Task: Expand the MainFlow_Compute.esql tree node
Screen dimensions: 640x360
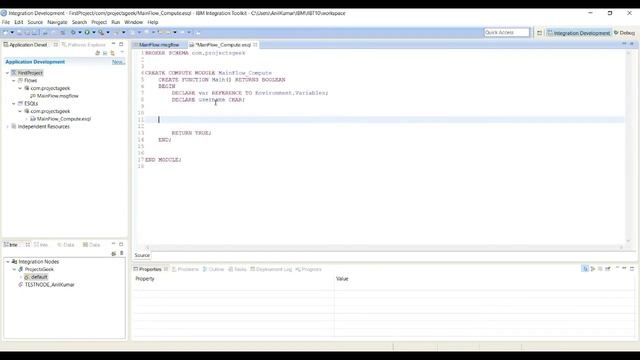Action: (x=27, y=119)
